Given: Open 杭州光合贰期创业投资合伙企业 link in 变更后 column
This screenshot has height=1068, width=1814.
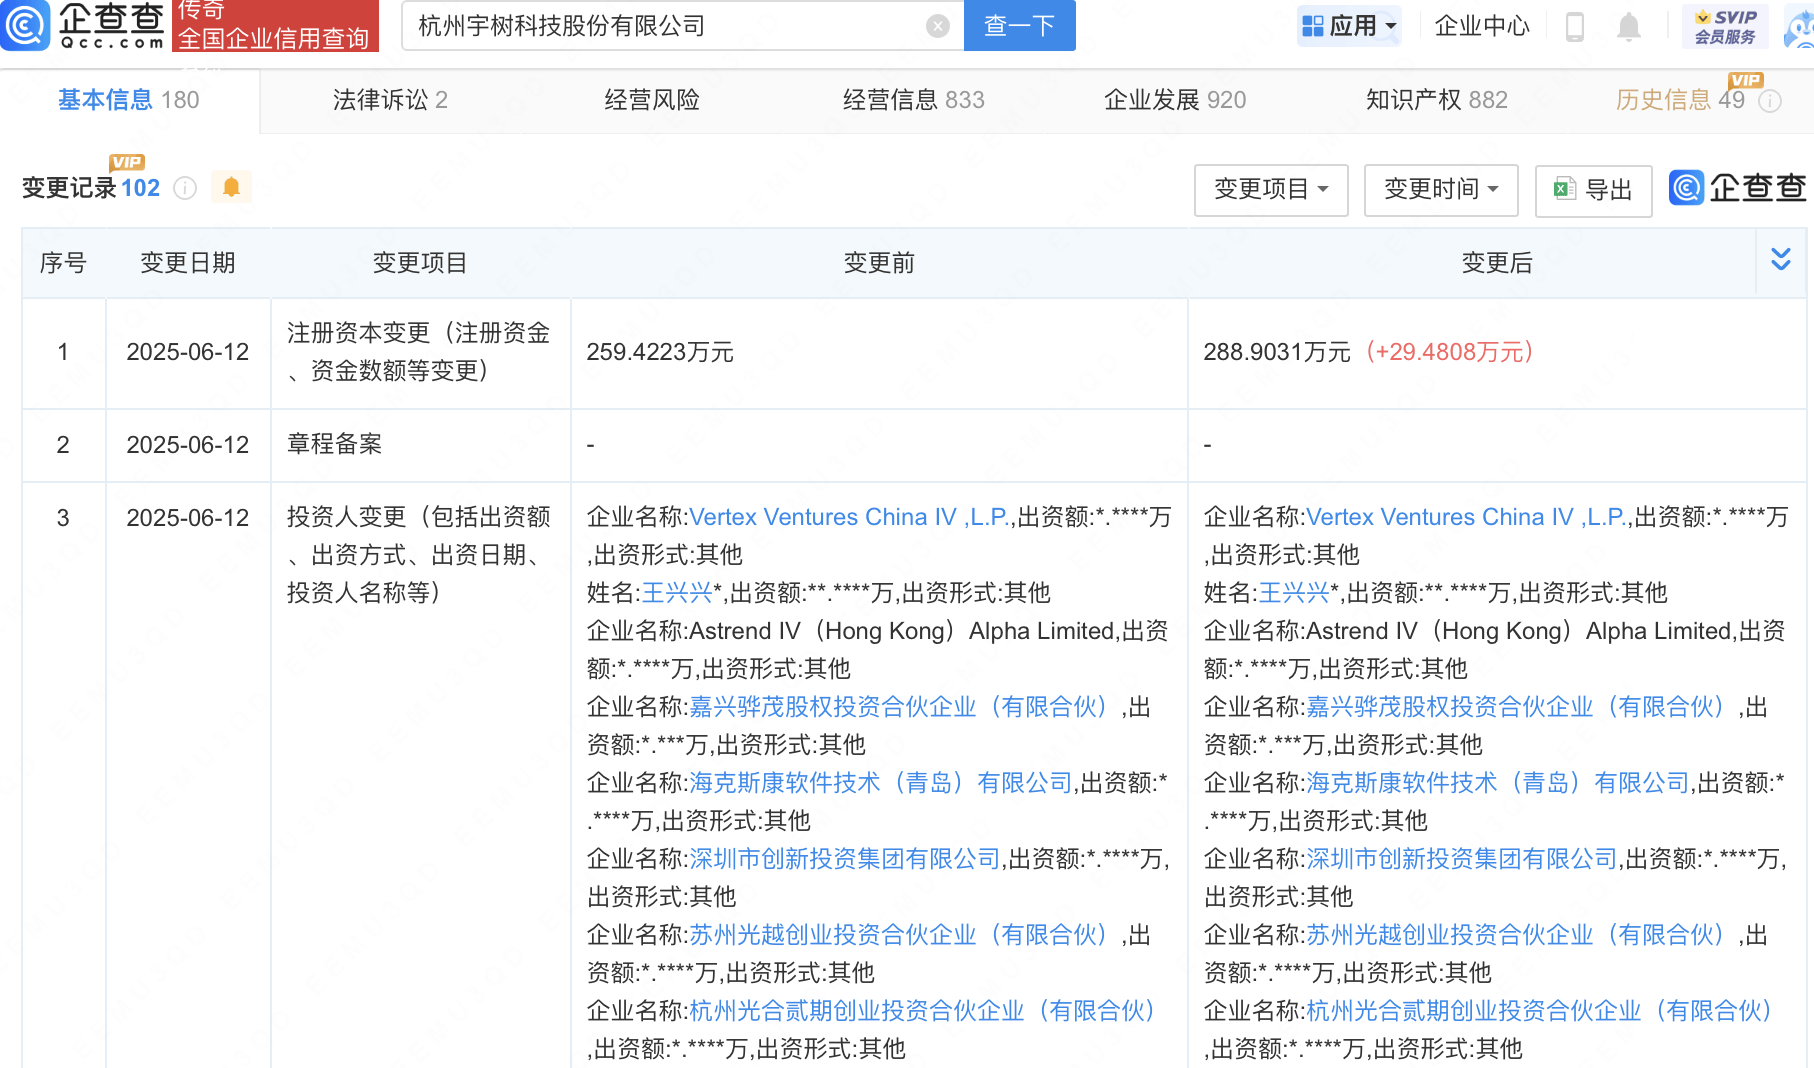Looking at the screenshot, I should click(1540, 1011).
